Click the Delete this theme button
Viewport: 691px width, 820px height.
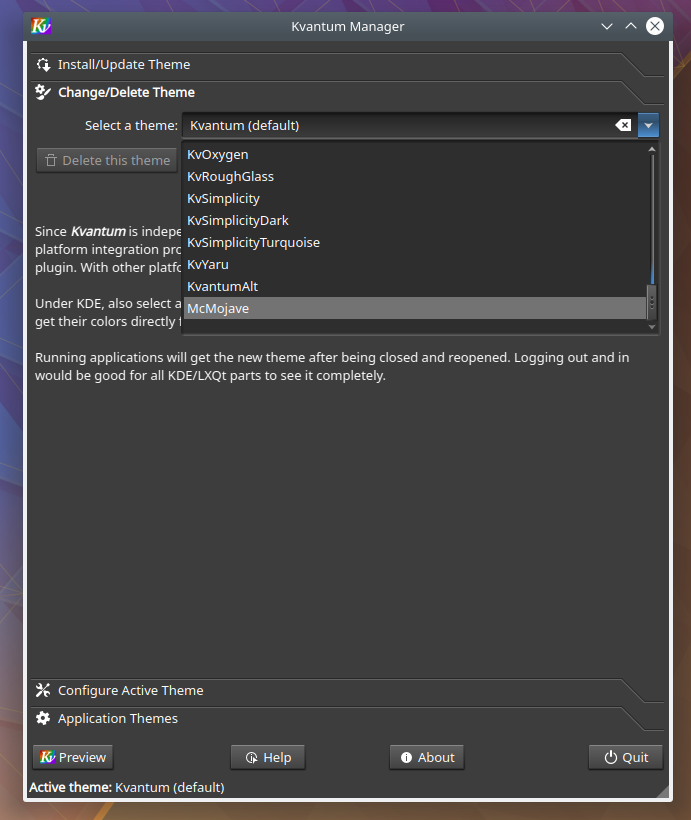pyautogui.click(x=107, y=161)
